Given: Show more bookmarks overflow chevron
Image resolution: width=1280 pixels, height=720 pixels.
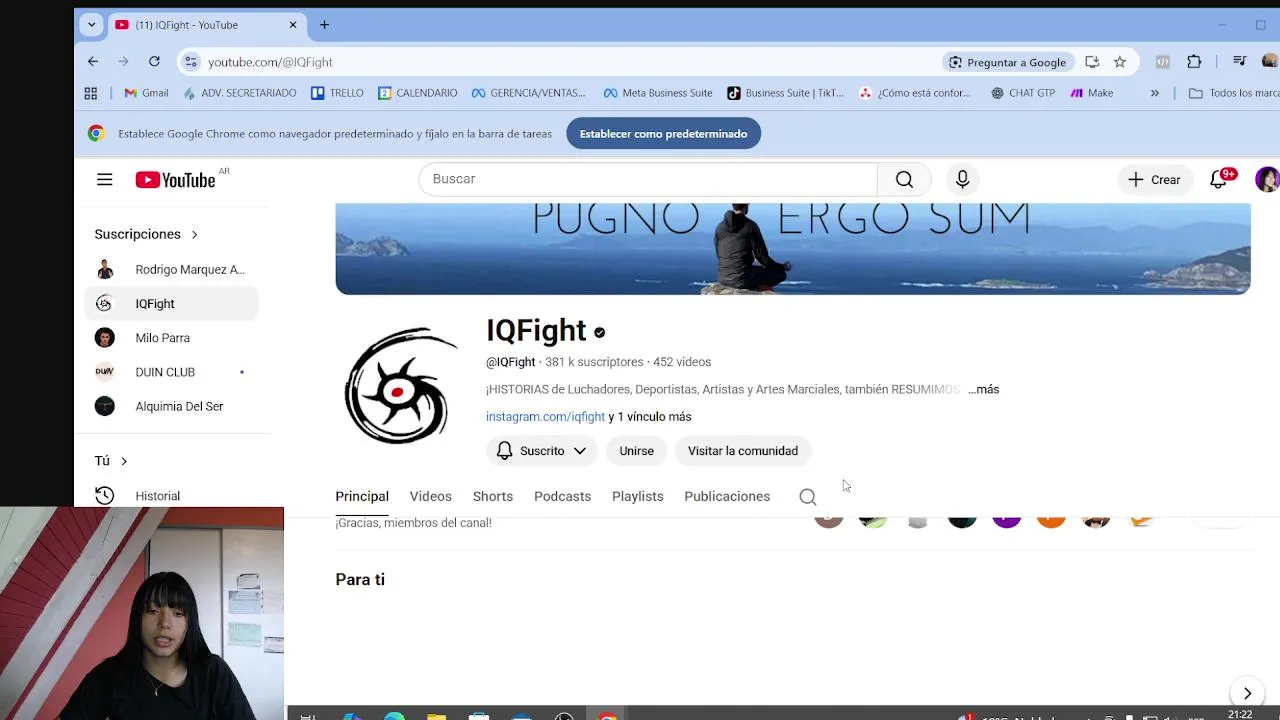Looking at the screenshot, I should (1155, 93).
